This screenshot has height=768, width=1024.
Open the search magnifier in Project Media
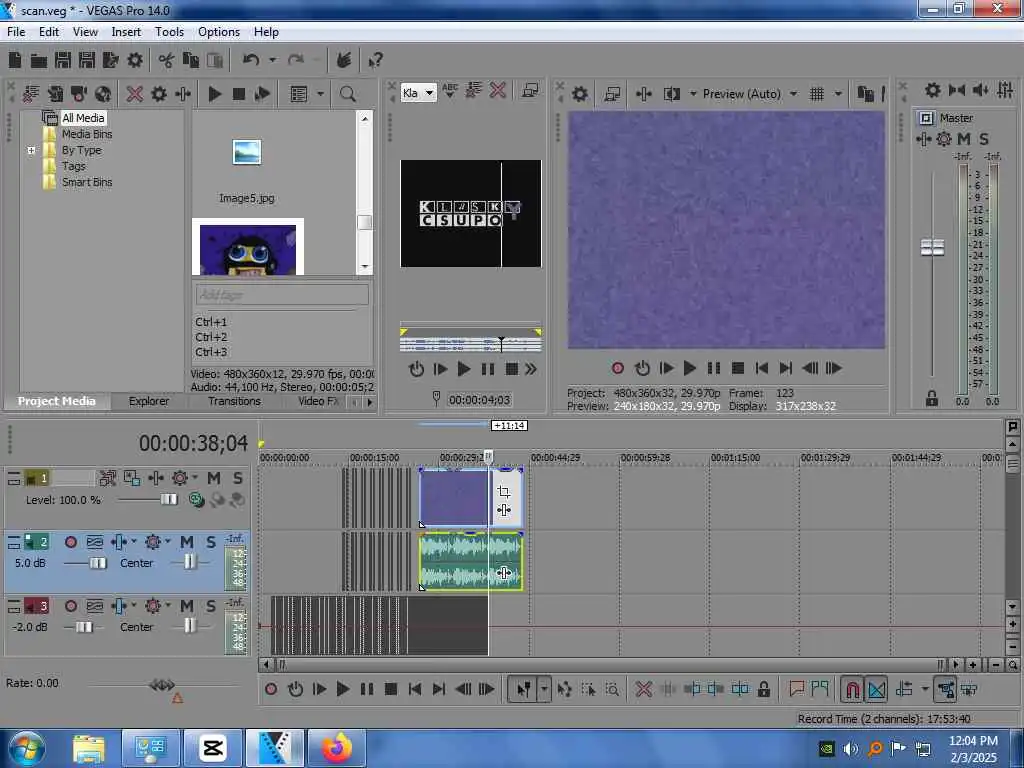(347, 94)
